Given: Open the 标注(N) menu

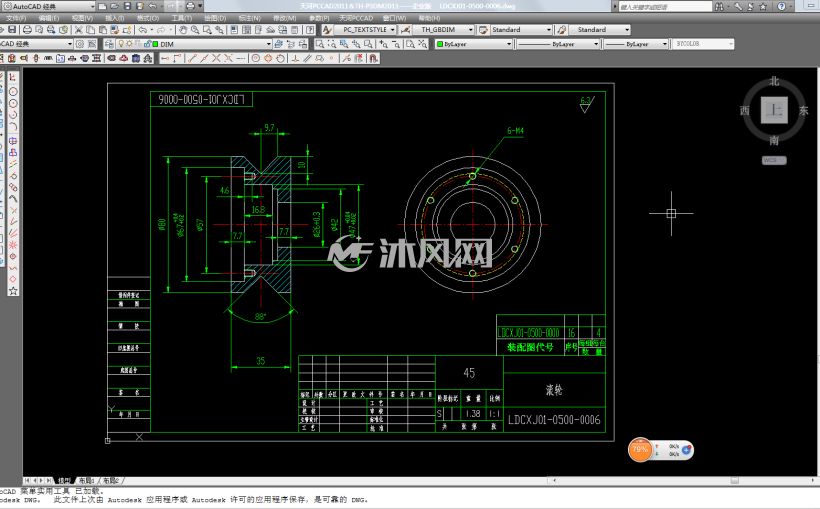Looking at the screenshot, I should coord(249,18).
